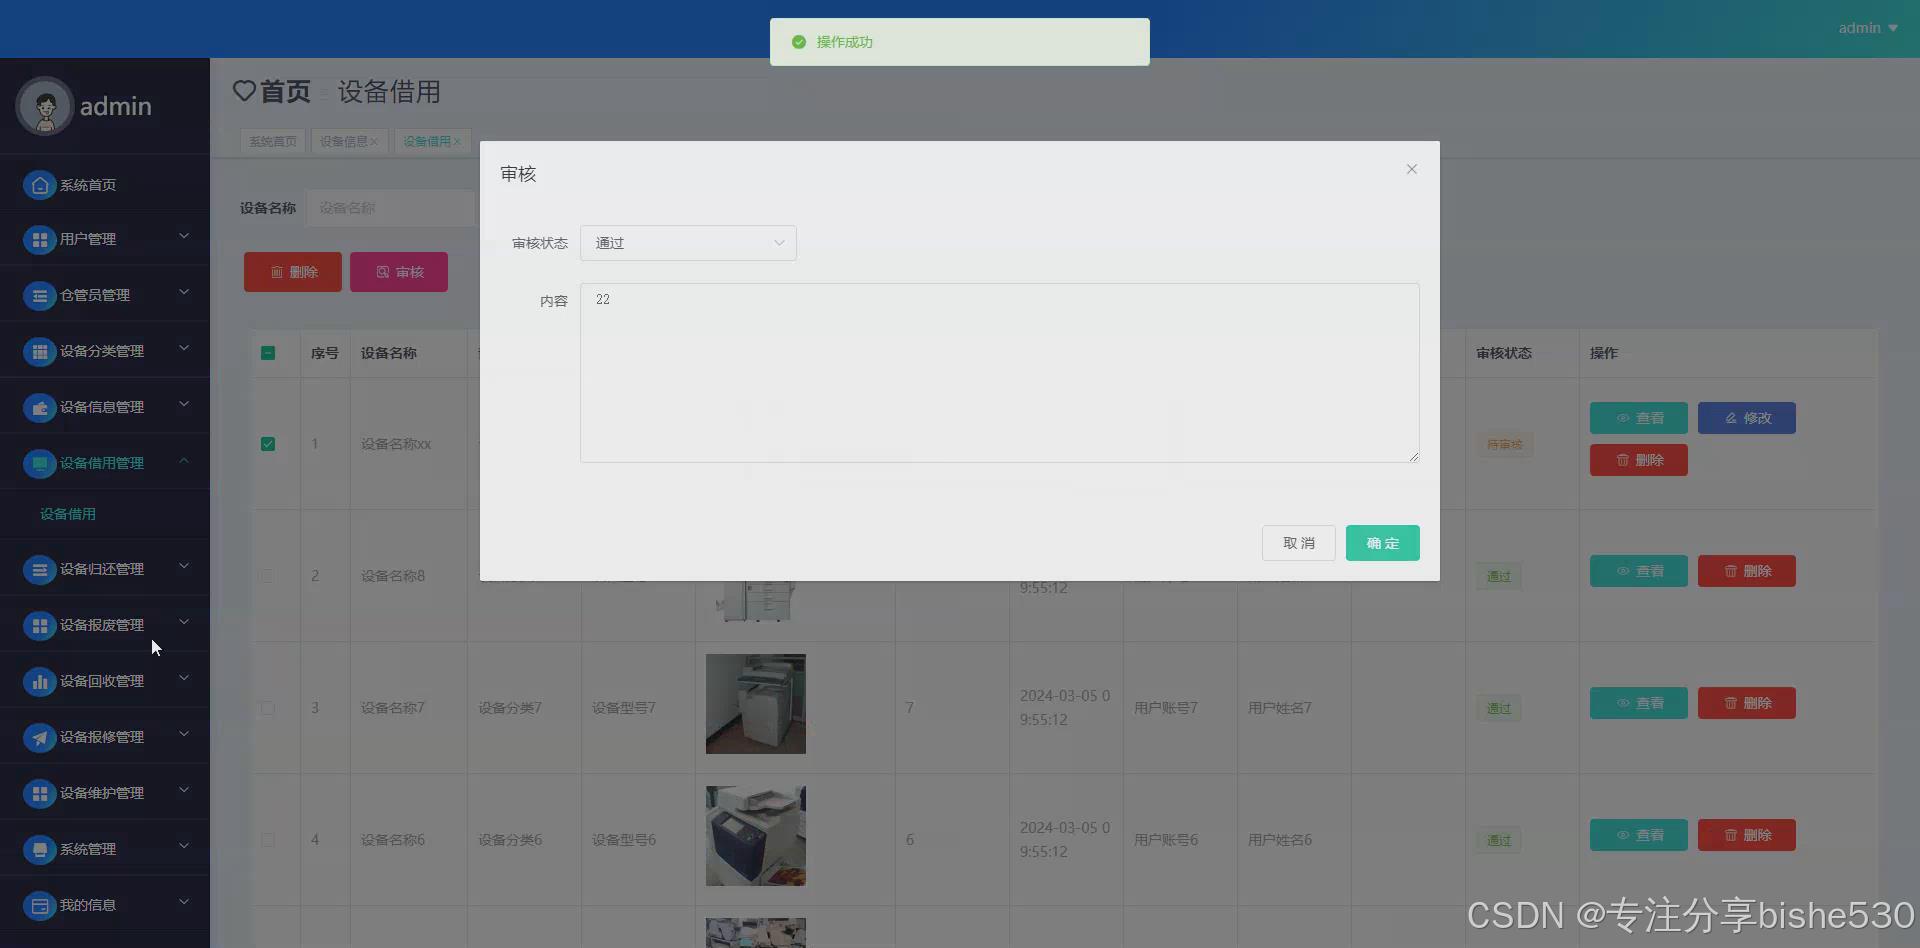This screenshot has width=1920, height=948.
Task: Click the 设备分类管理 sidebar icon
Action: pyautogui.click(x=39, y=351)
